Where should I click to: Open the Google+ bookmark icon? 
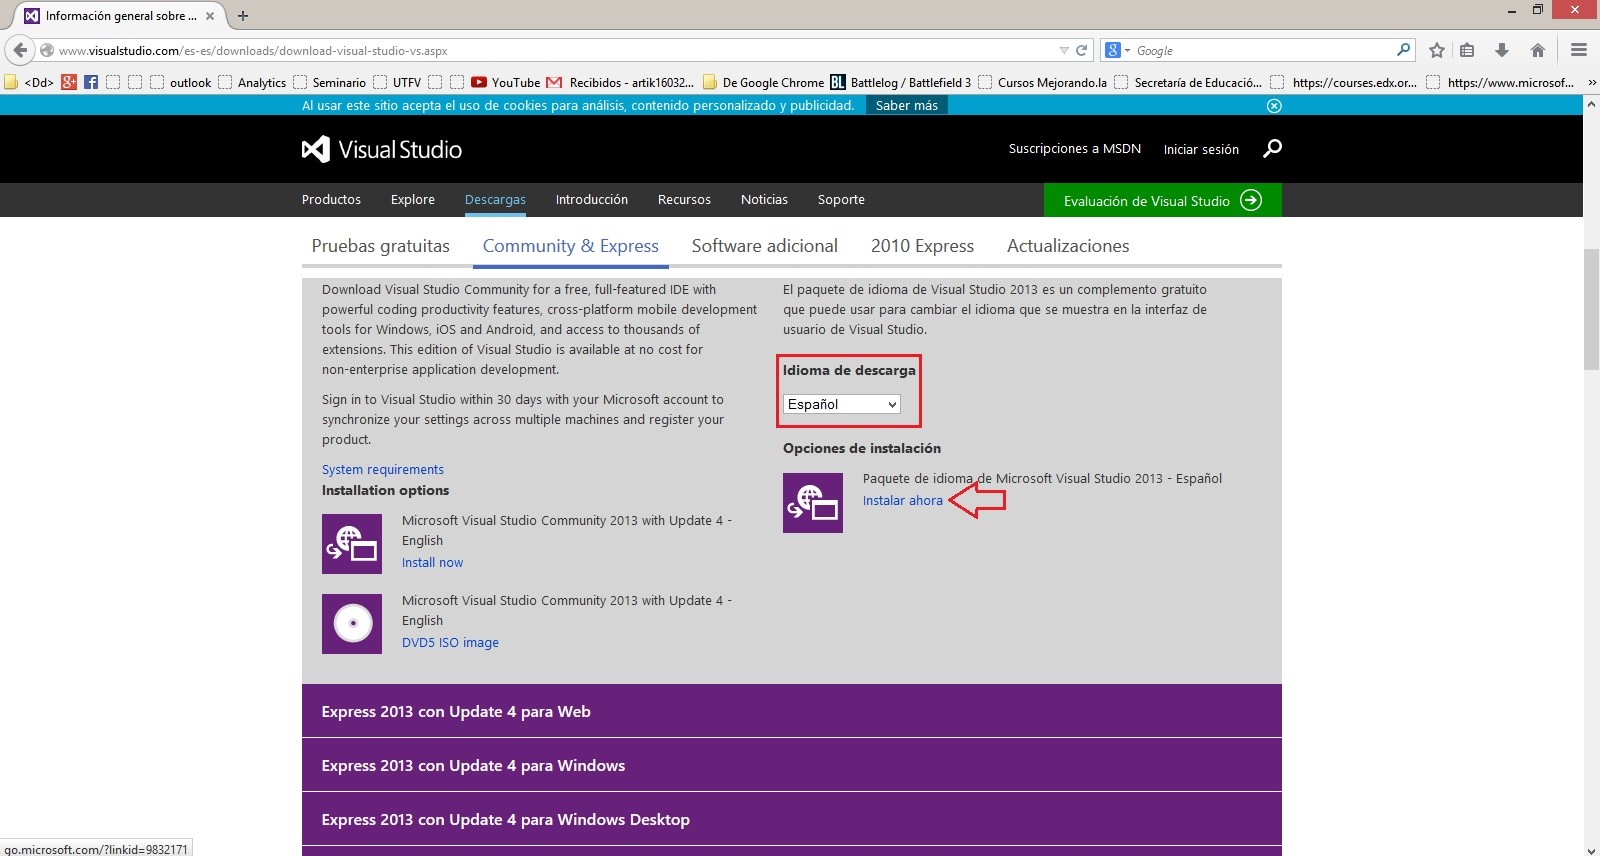[69, 82]
